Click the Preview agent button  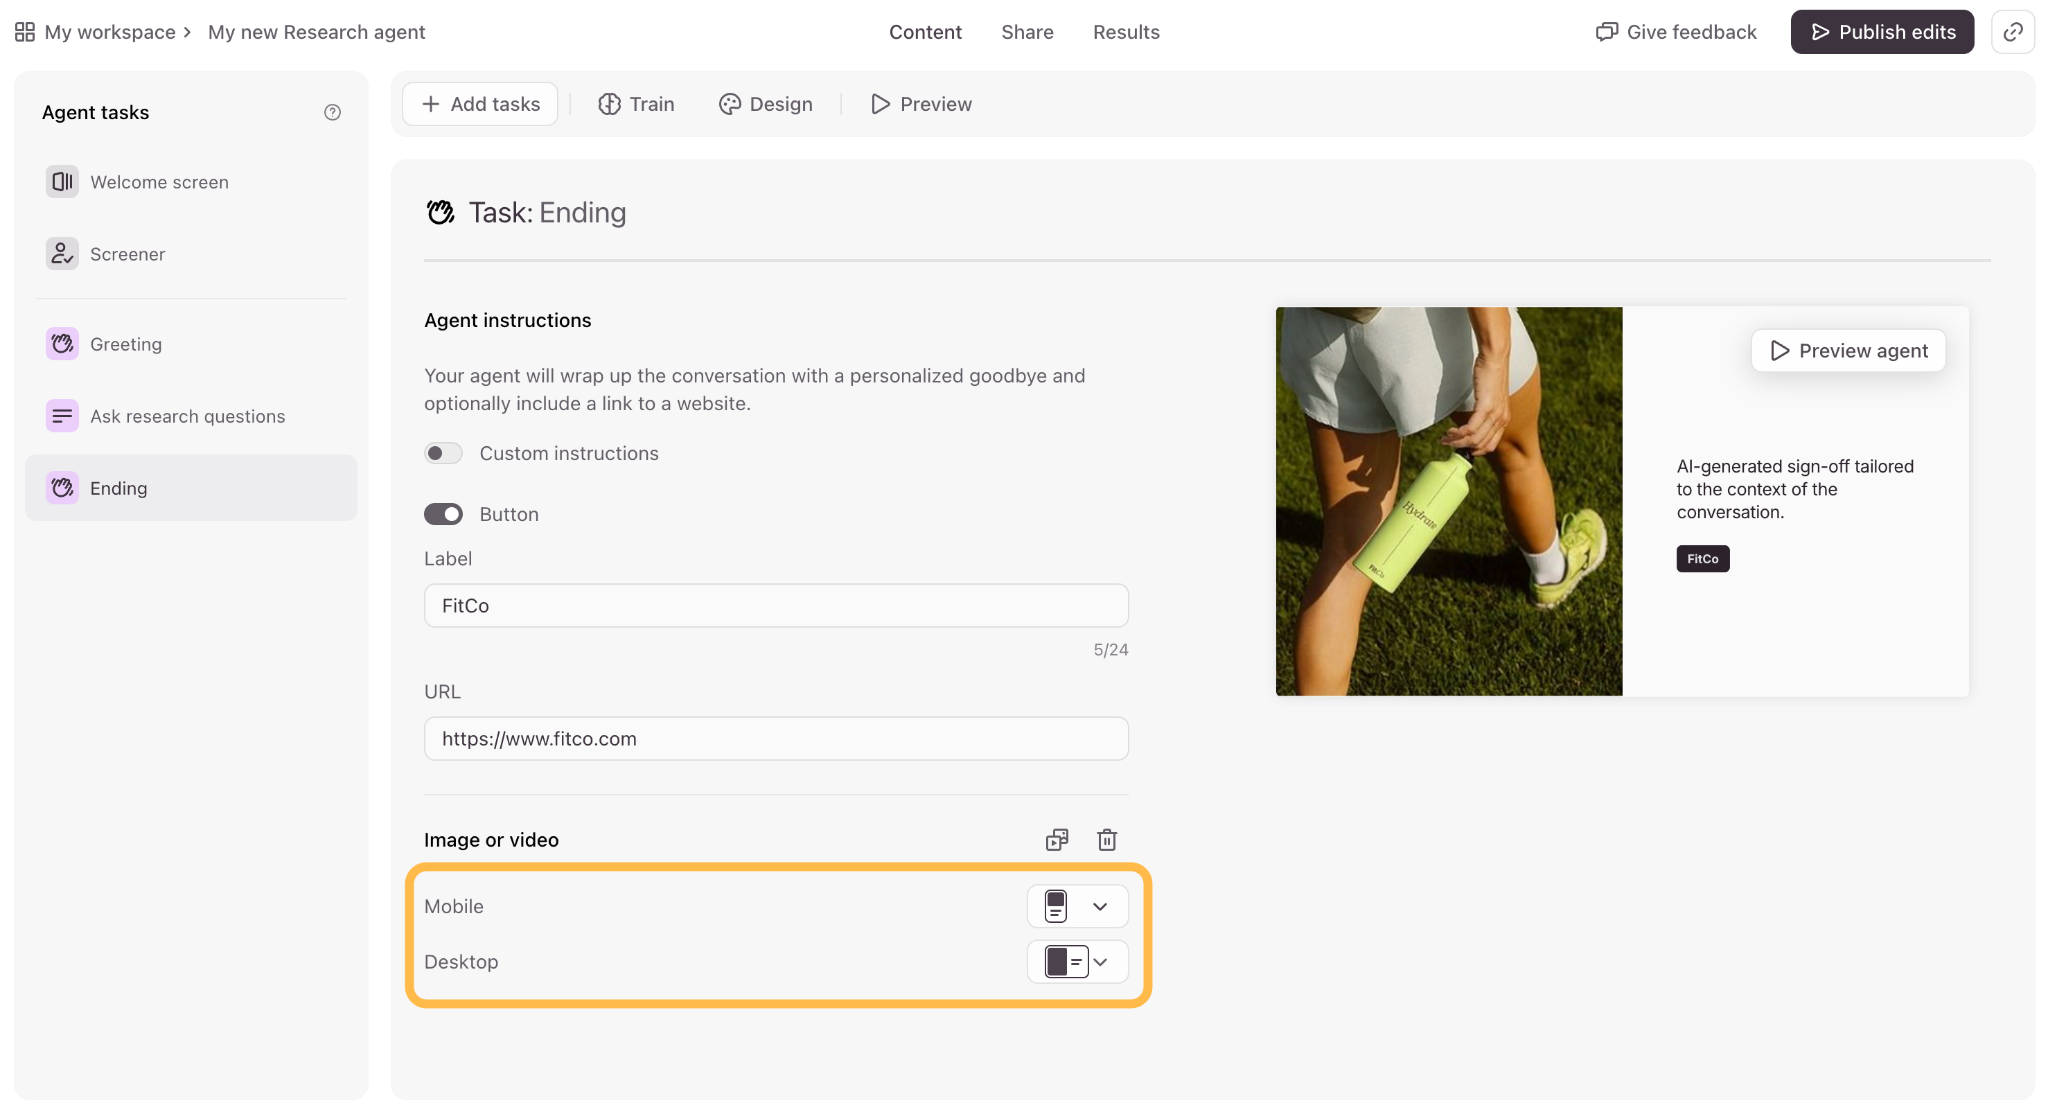[1848, 351]
